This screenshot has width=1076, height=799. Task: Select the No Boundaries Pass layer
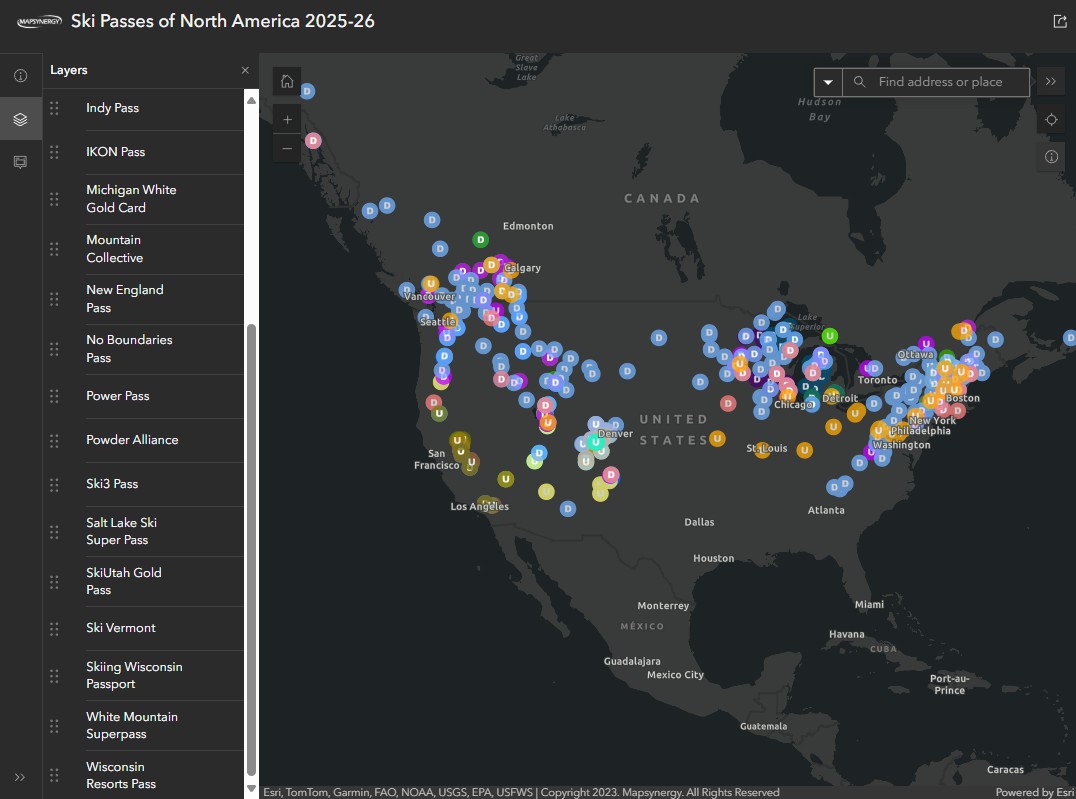click(128, 349)
